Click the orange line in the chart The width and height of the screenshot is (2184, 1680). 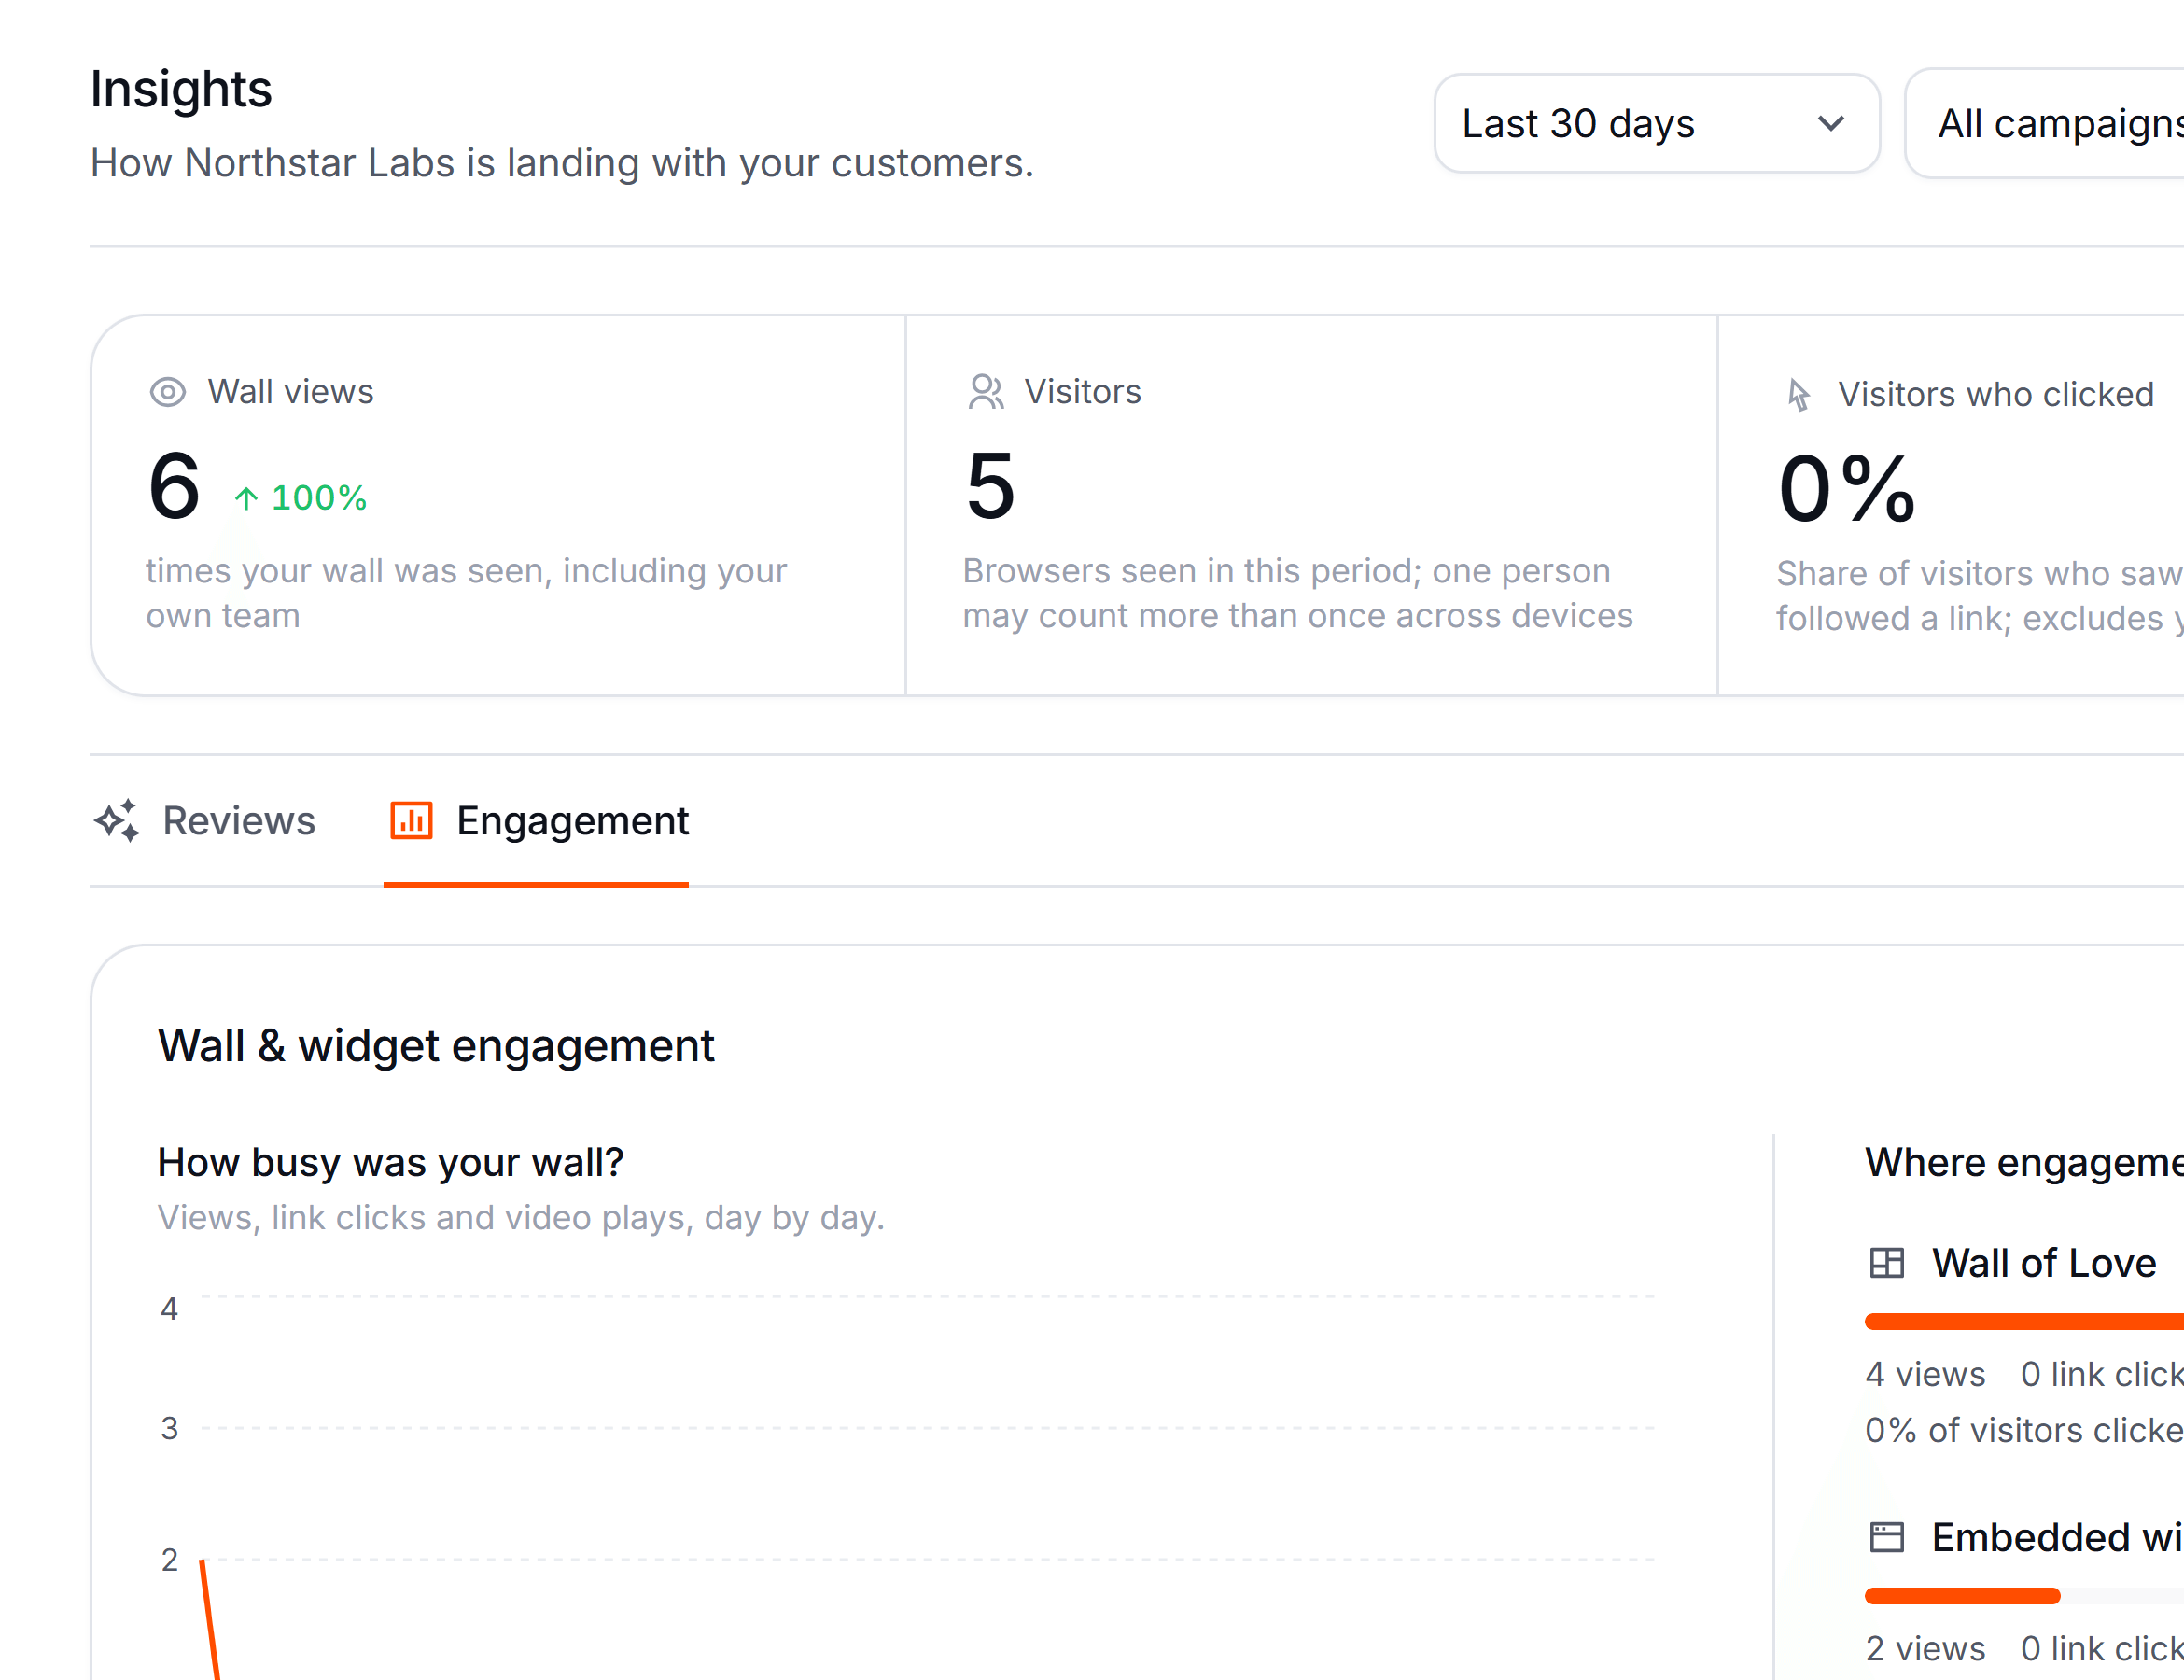point(209,1620)
